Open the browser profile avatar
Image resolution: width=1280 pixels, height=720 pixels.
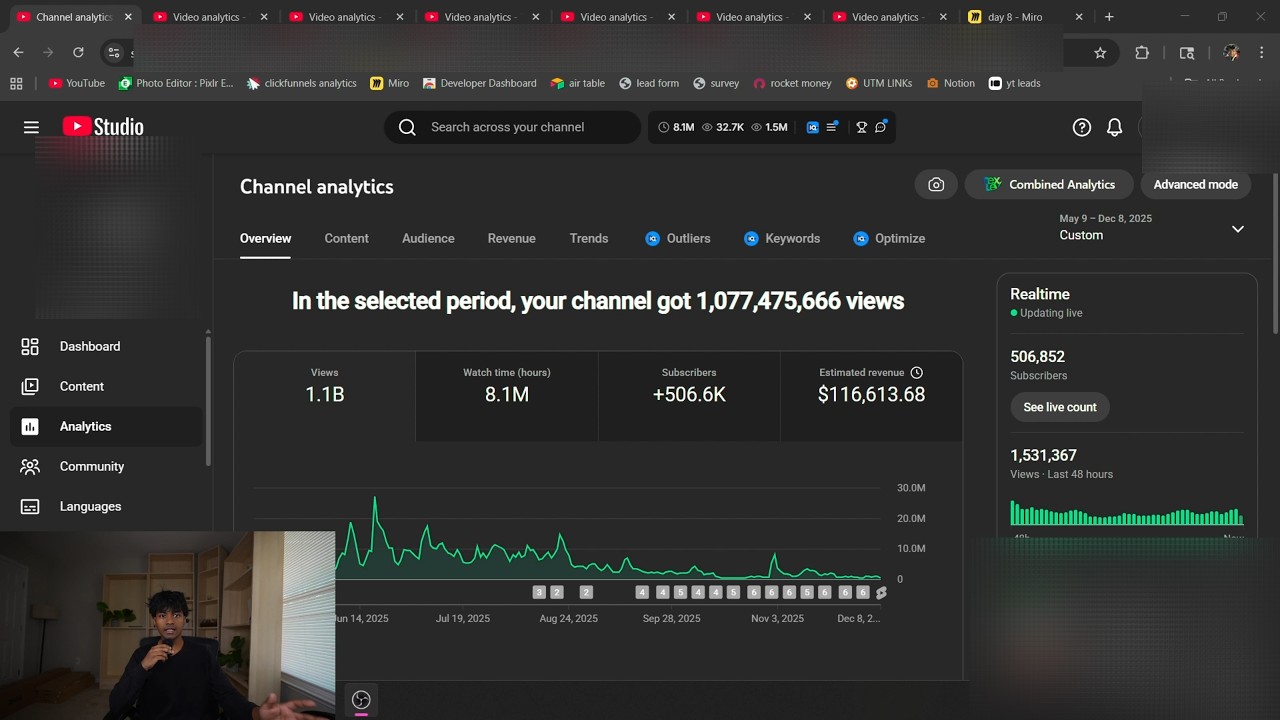pos(1231,52)
